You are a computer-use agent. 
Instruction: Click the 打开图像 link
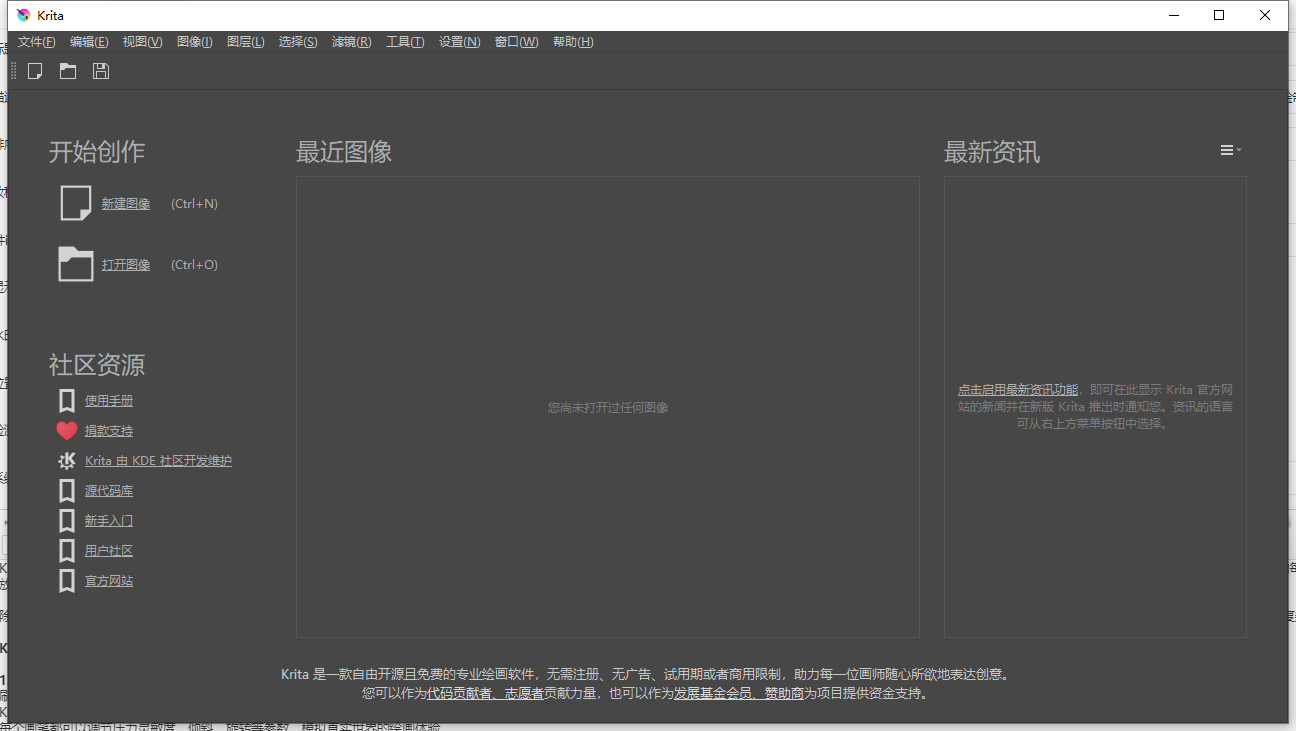click(x=126, y=265)
